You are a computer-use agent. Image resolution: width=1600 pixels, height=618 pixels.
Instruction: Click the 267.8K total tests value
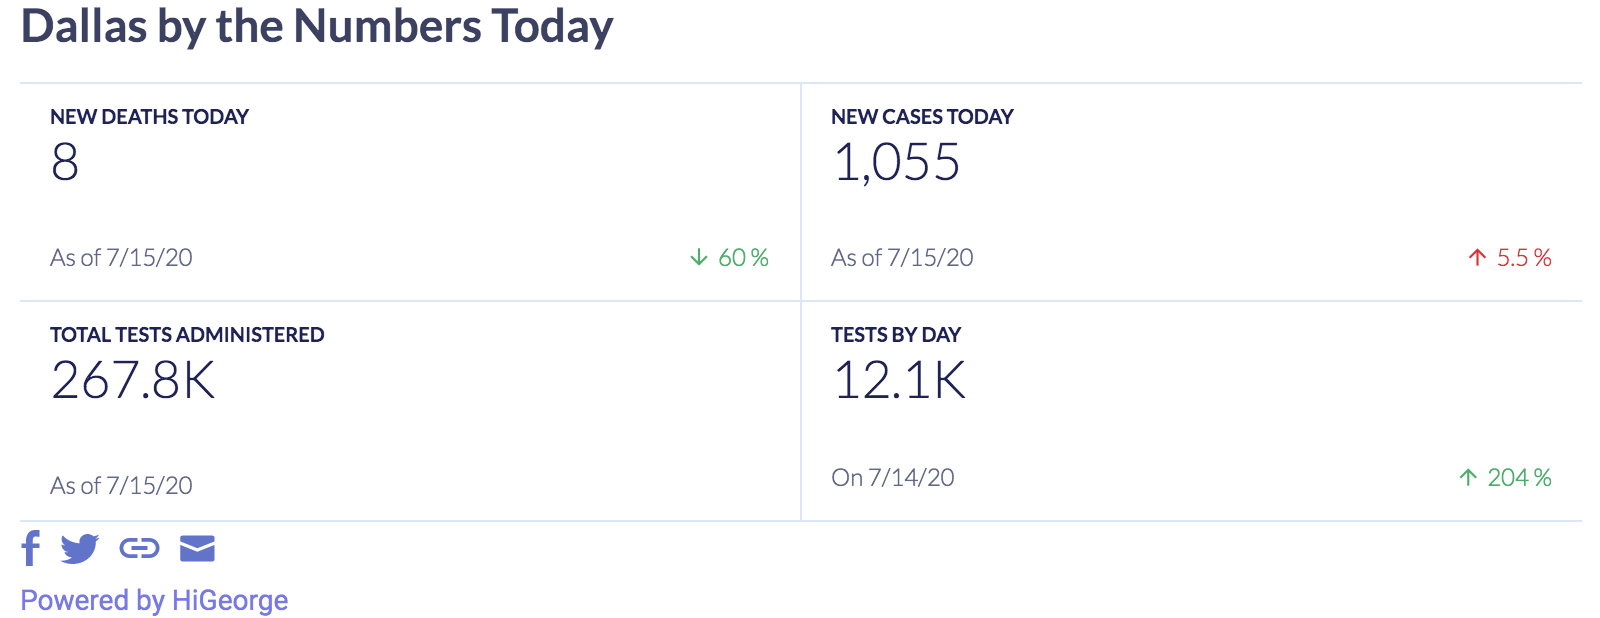coord(133,380)
